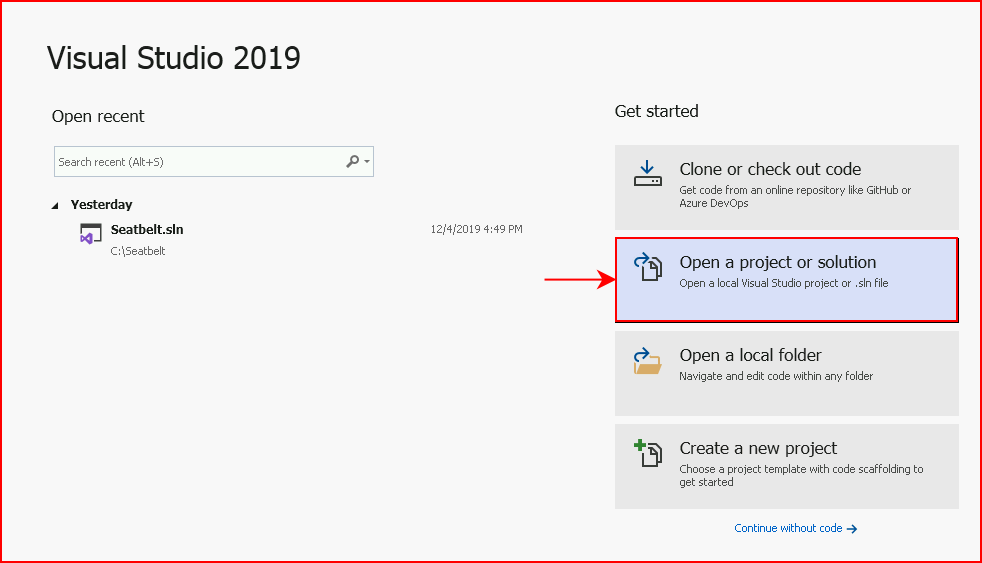Click the 'Choose a project template' description
Image resolution: width=982 pixels, height=563 pixels.
click(x=801, y=475)
